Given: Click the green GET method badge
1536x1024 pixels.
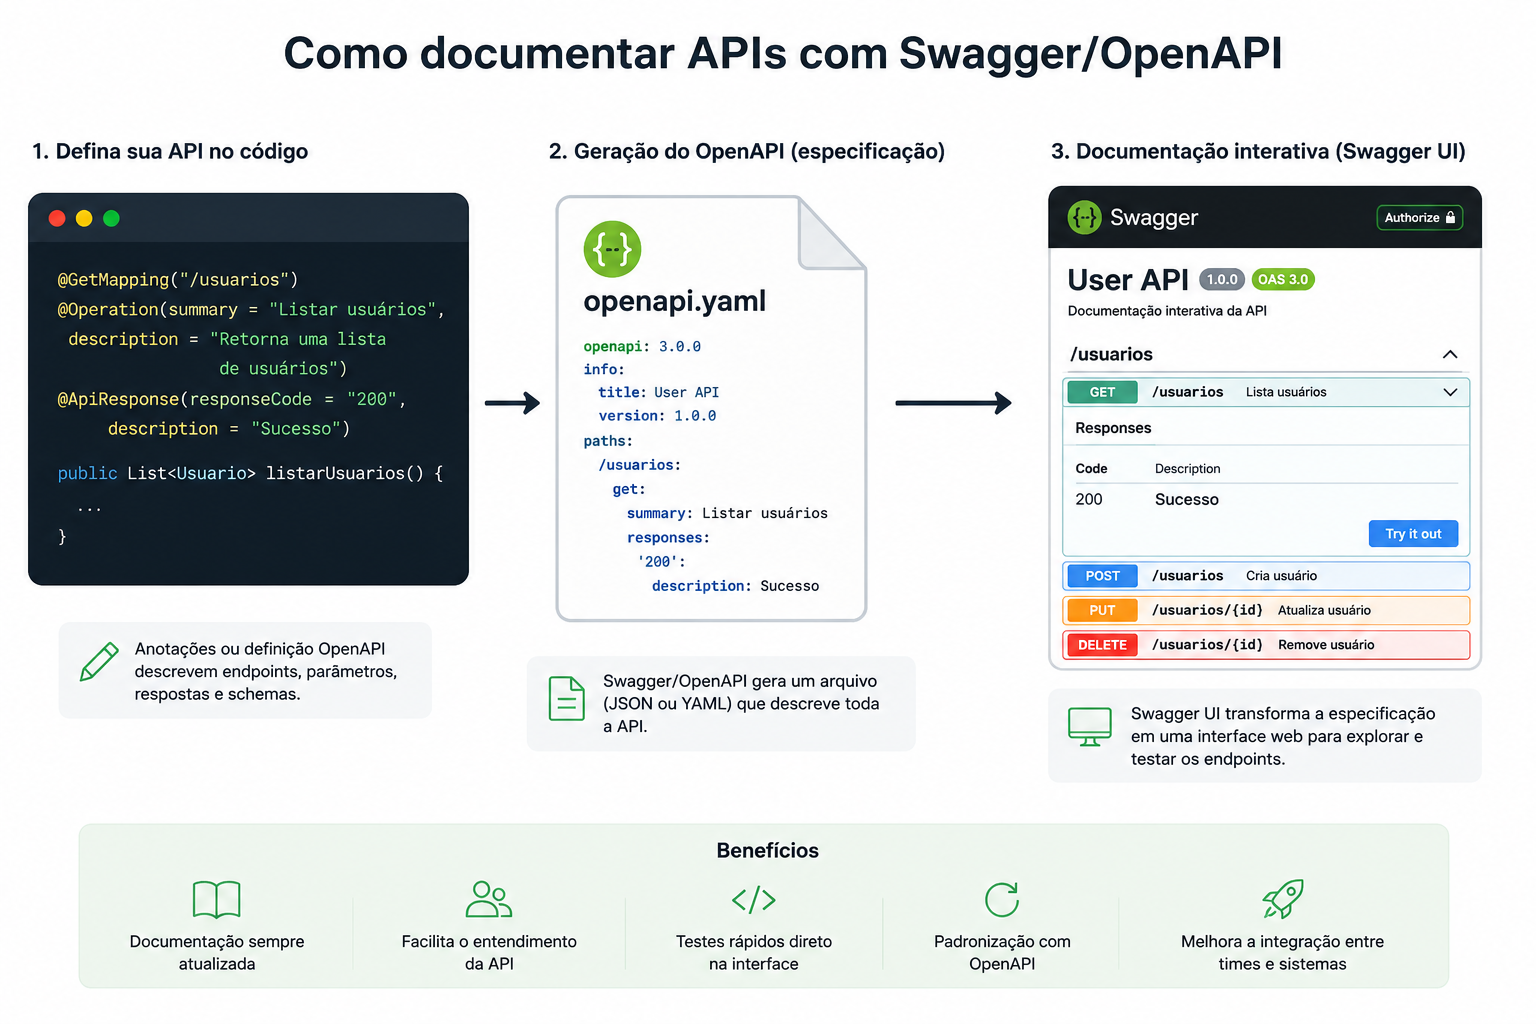Looking at the screenshot, I should tap(1102, 392).
